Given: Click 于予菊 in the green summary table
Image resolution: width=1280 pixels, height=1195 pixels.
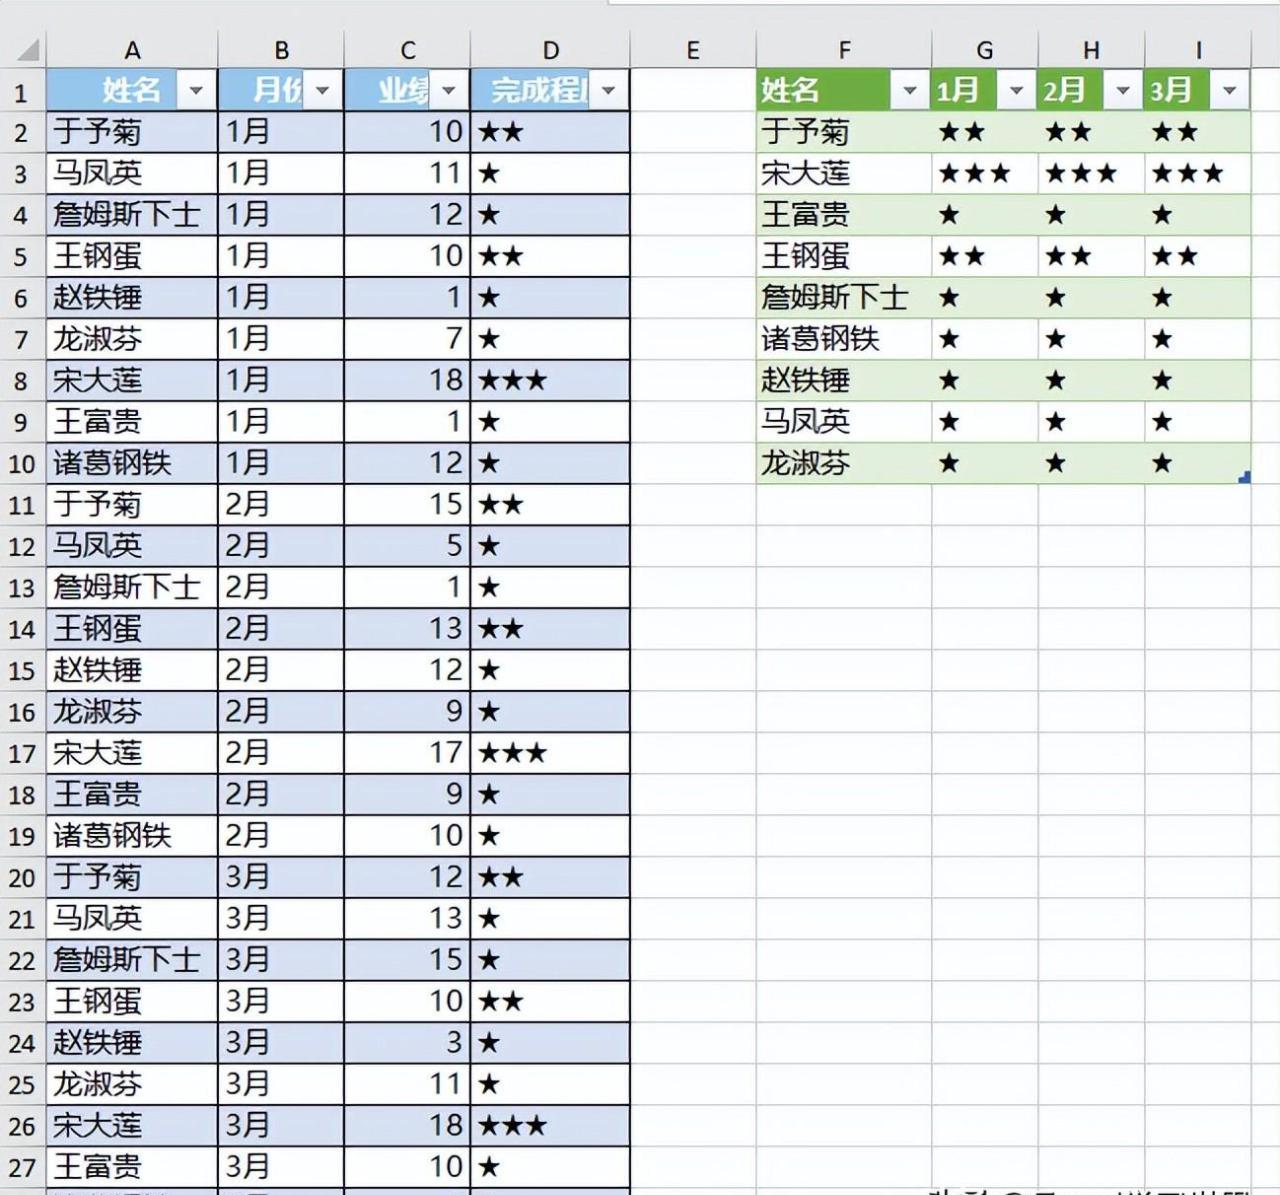Looking at the screenshot, I should click(844, 132).
